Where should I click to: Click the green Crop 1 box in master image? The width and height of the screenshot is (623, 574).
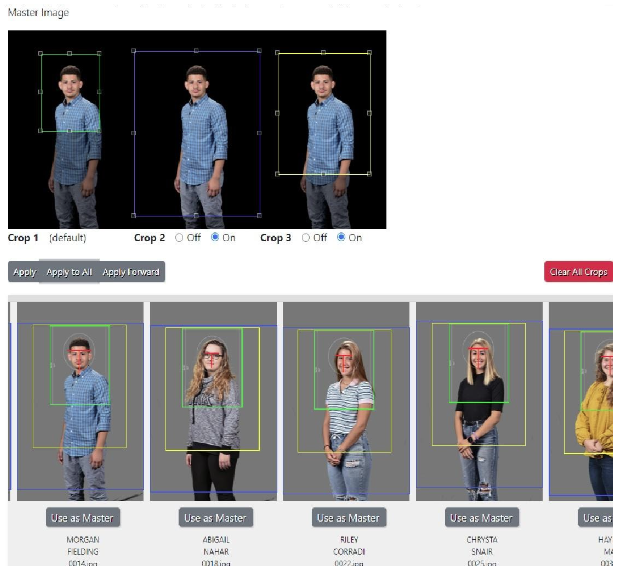coord(70,92)
